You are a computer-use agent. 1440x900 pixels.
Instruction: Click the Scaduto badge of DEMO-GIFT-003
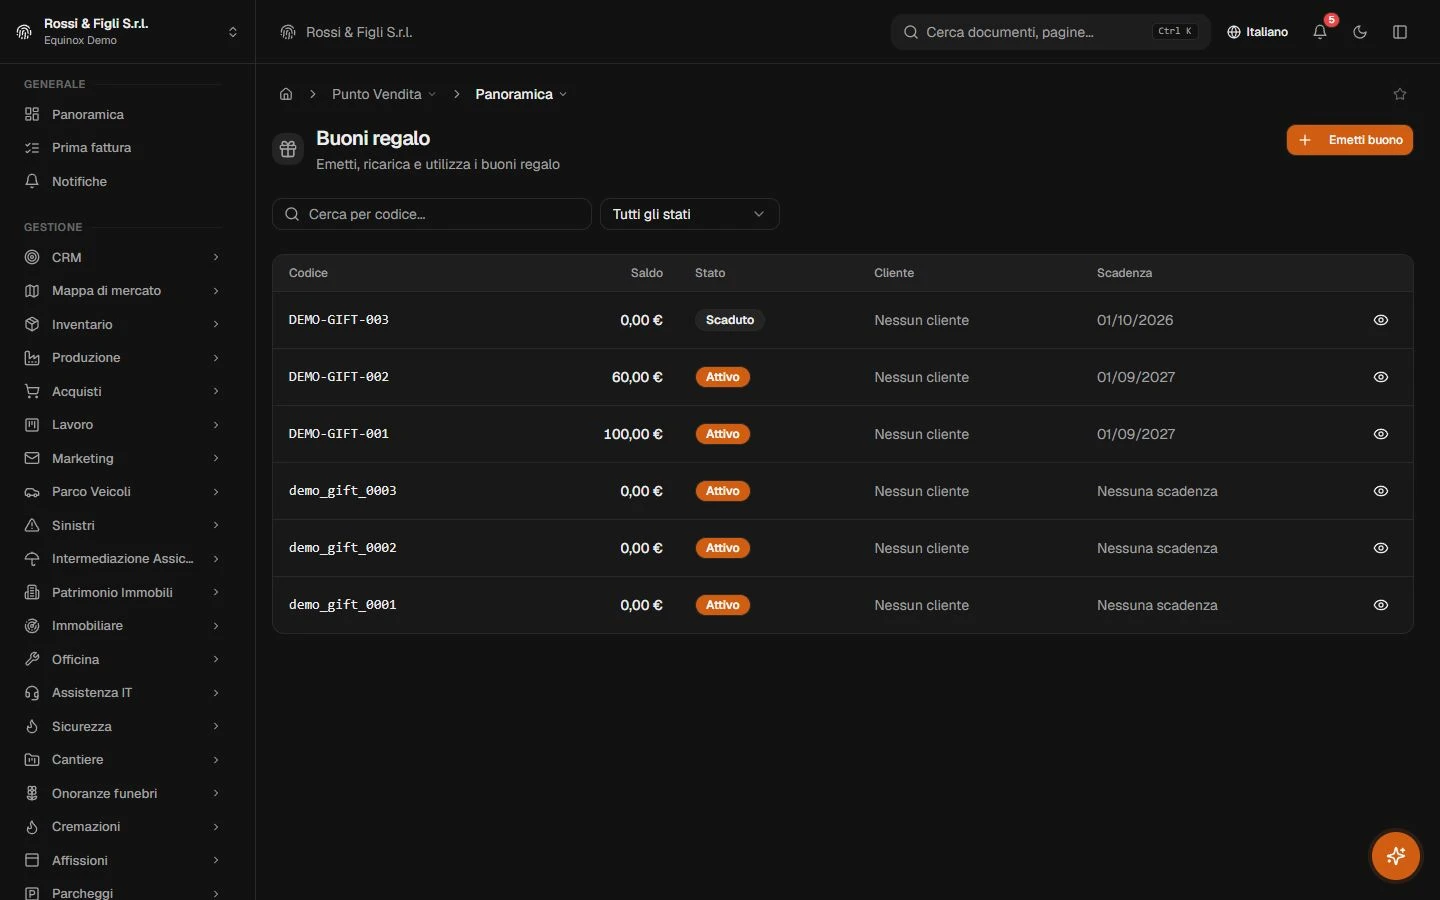[x=730, y=320]
